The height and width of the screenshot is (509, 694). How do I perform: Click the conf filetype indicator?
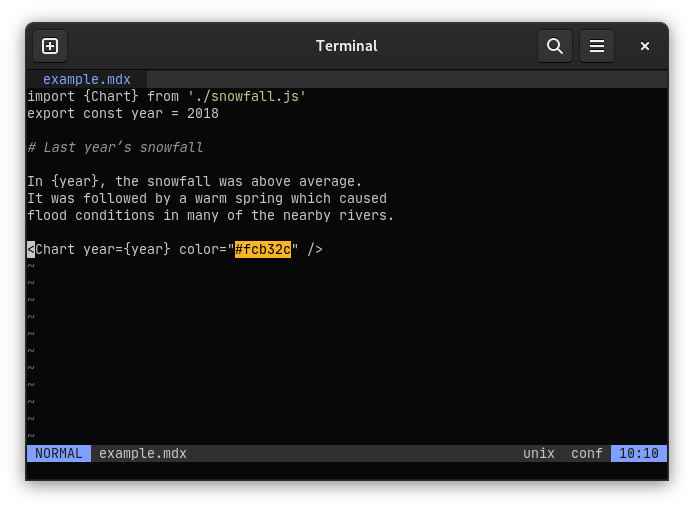click(x=586, y=453)
